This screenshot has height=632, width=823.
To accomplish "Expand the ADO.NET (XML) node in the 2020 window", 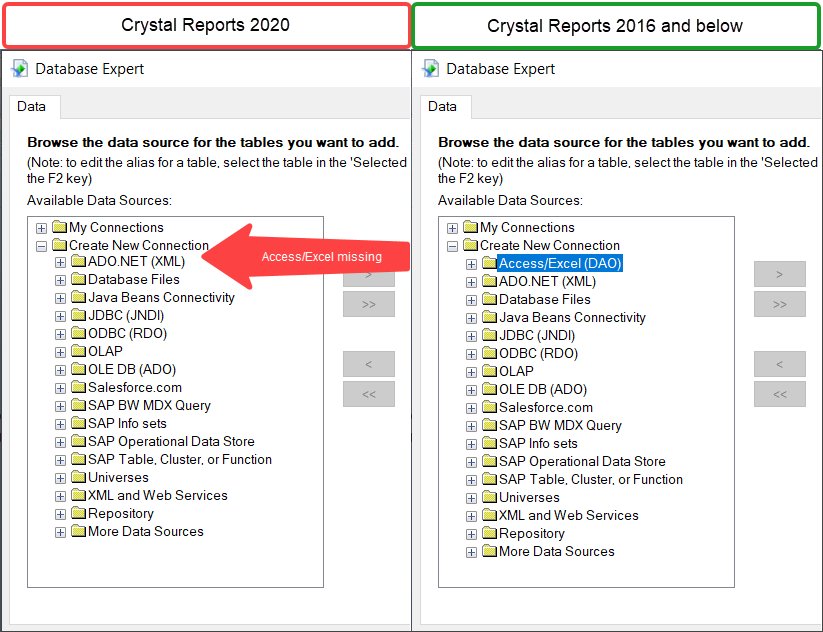I will coord(60,262).
